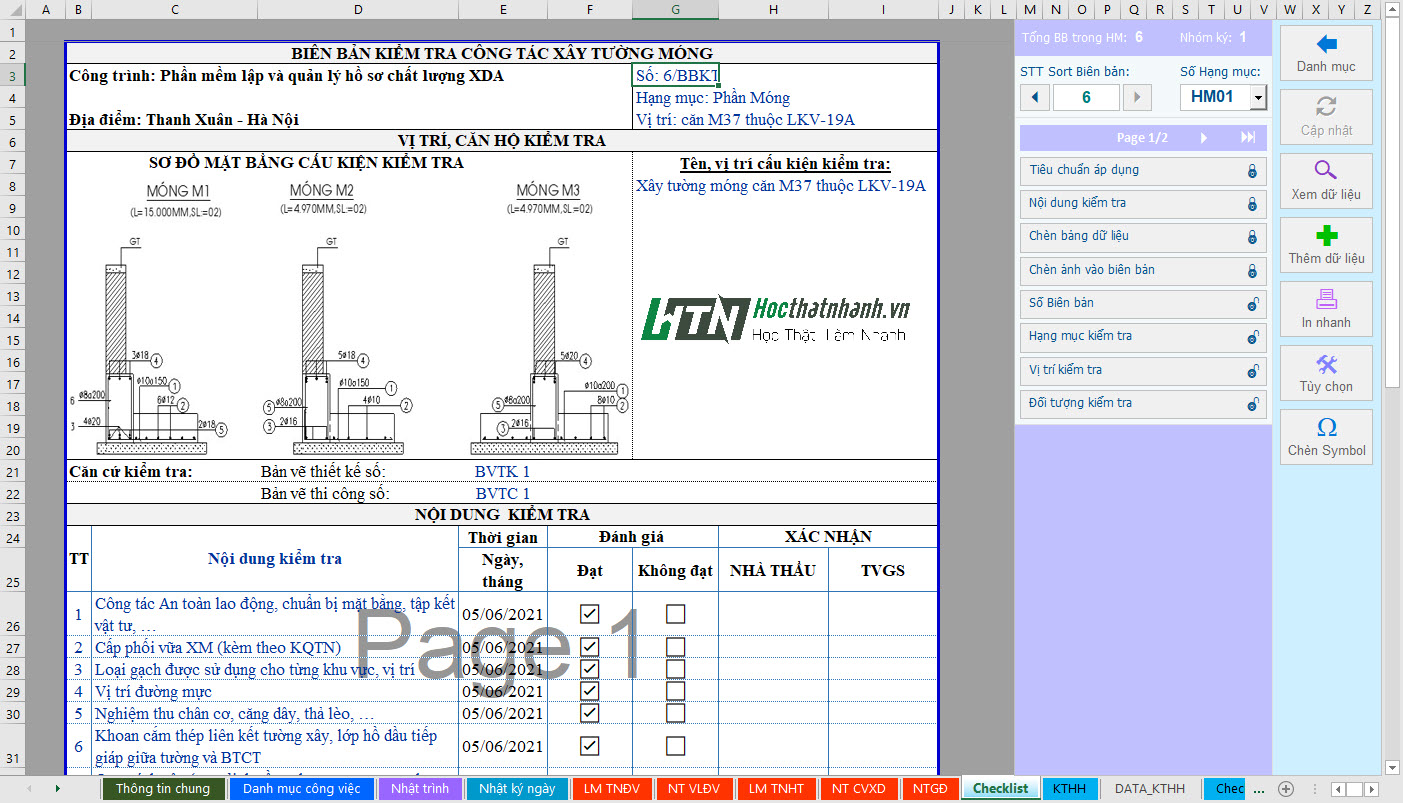Click the Danh mục back arrow button
Viewport: 1403px width, 803px height.
(x=1326, y=54)
